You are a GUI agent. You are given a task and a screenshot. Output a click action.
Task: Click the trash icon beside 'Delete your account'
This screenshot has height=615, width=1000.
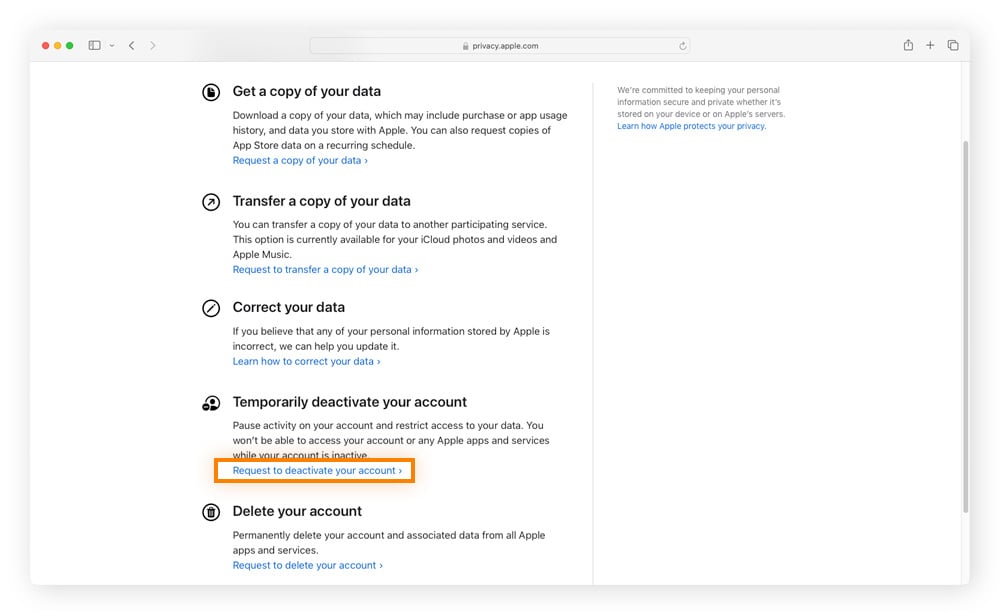point(211,512)
